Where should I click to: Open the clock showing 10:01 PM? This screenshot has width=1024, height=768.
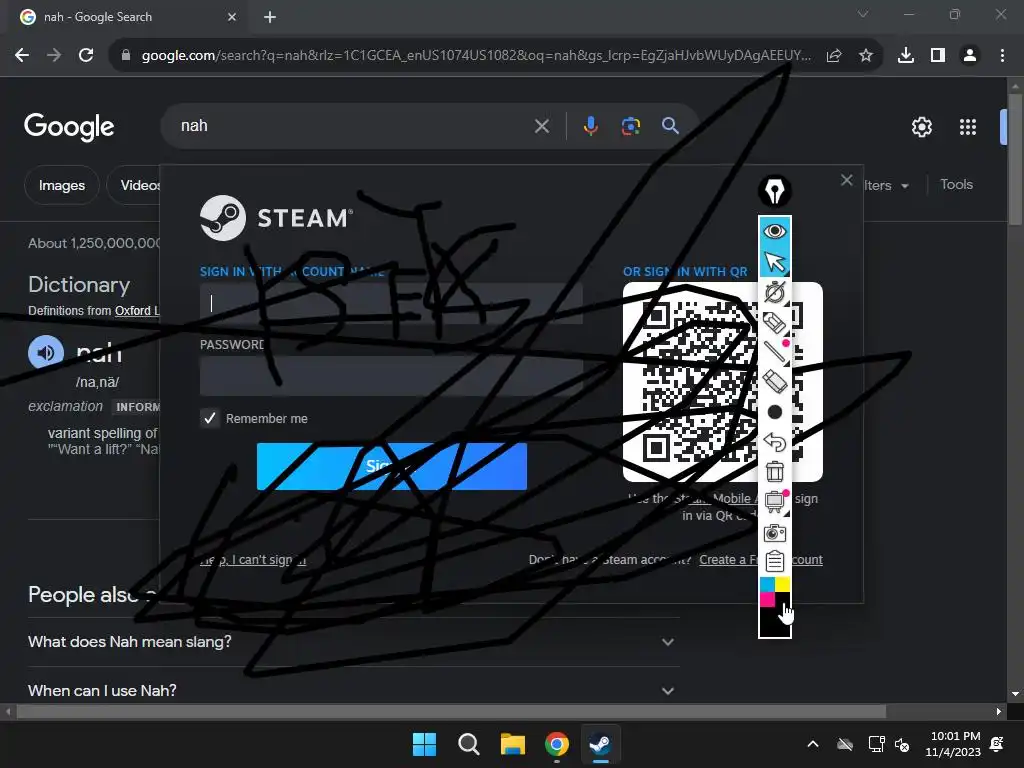(953, 744)
